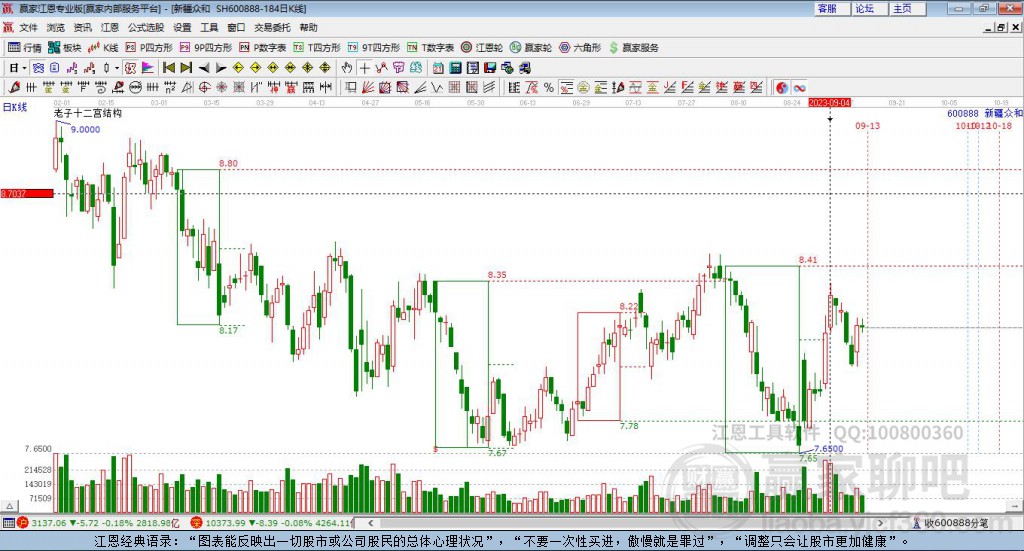
Task: Toggle the crosshair cursor tool
Action: click(364, 68)
